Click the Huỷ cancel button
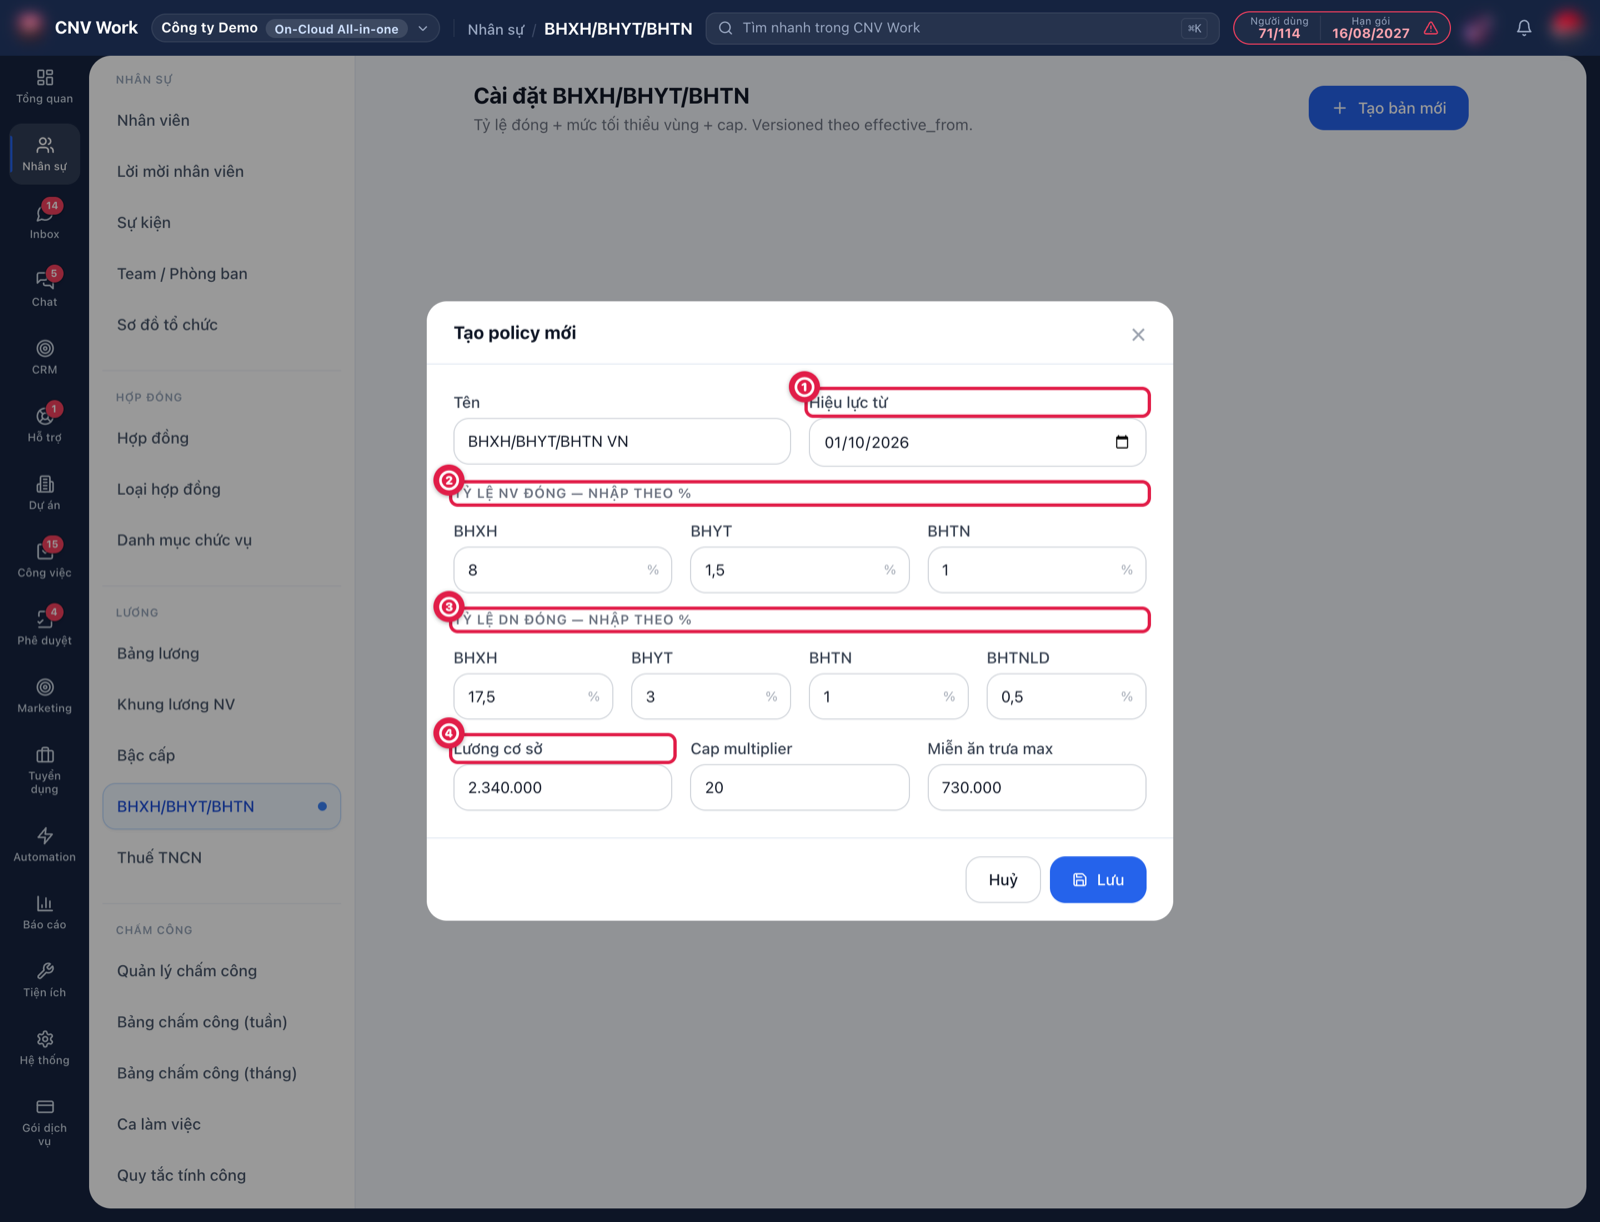1600x1222 pixels. 1003,879
